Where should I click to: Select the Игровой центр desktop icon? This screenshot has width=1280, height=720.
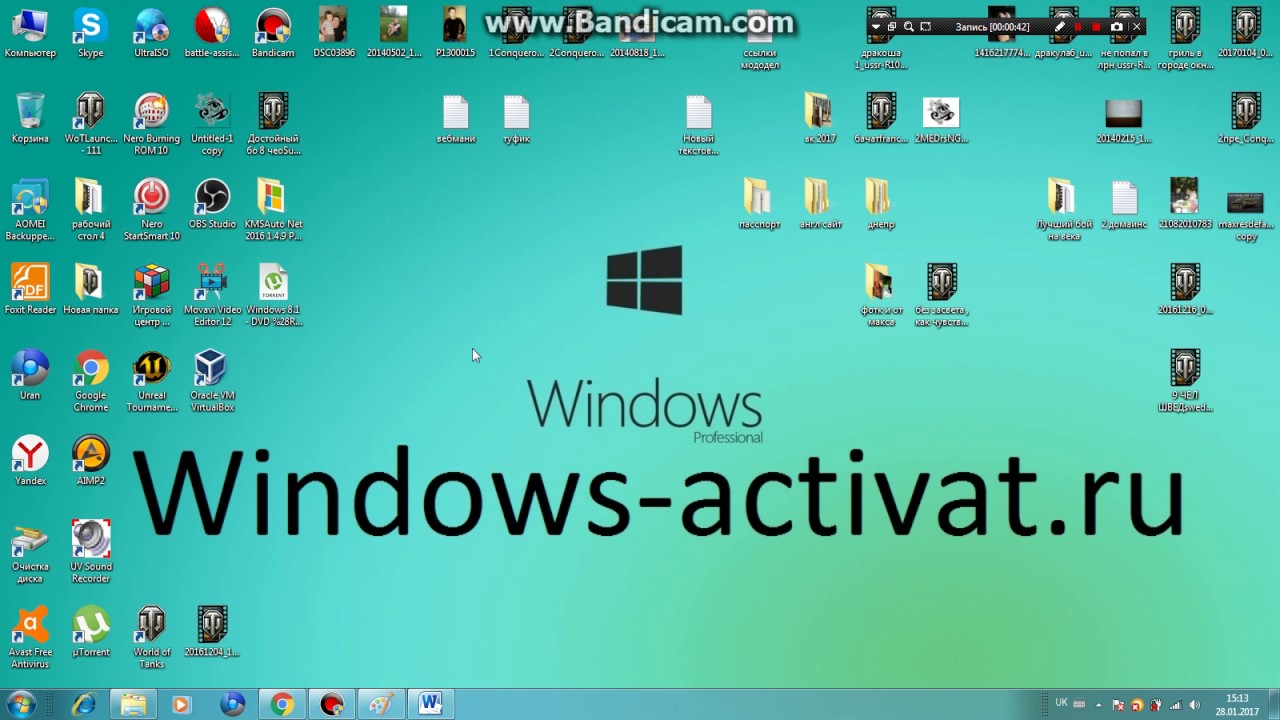(151, 295)
